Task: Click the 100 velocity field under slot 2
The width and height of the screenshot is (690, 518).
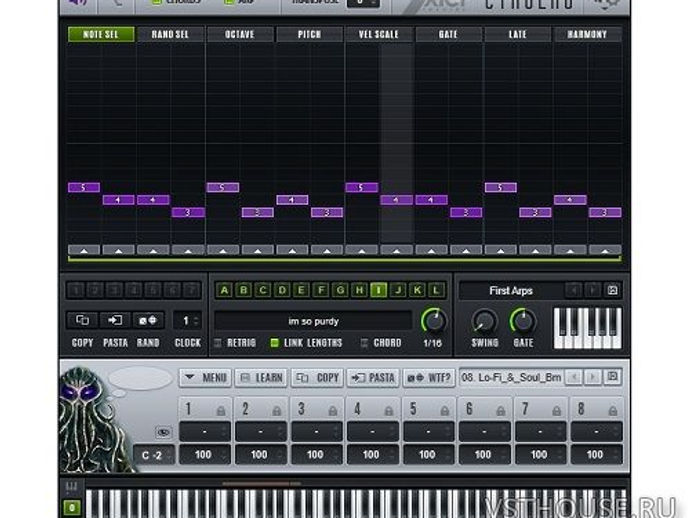Action: [261, 455]
